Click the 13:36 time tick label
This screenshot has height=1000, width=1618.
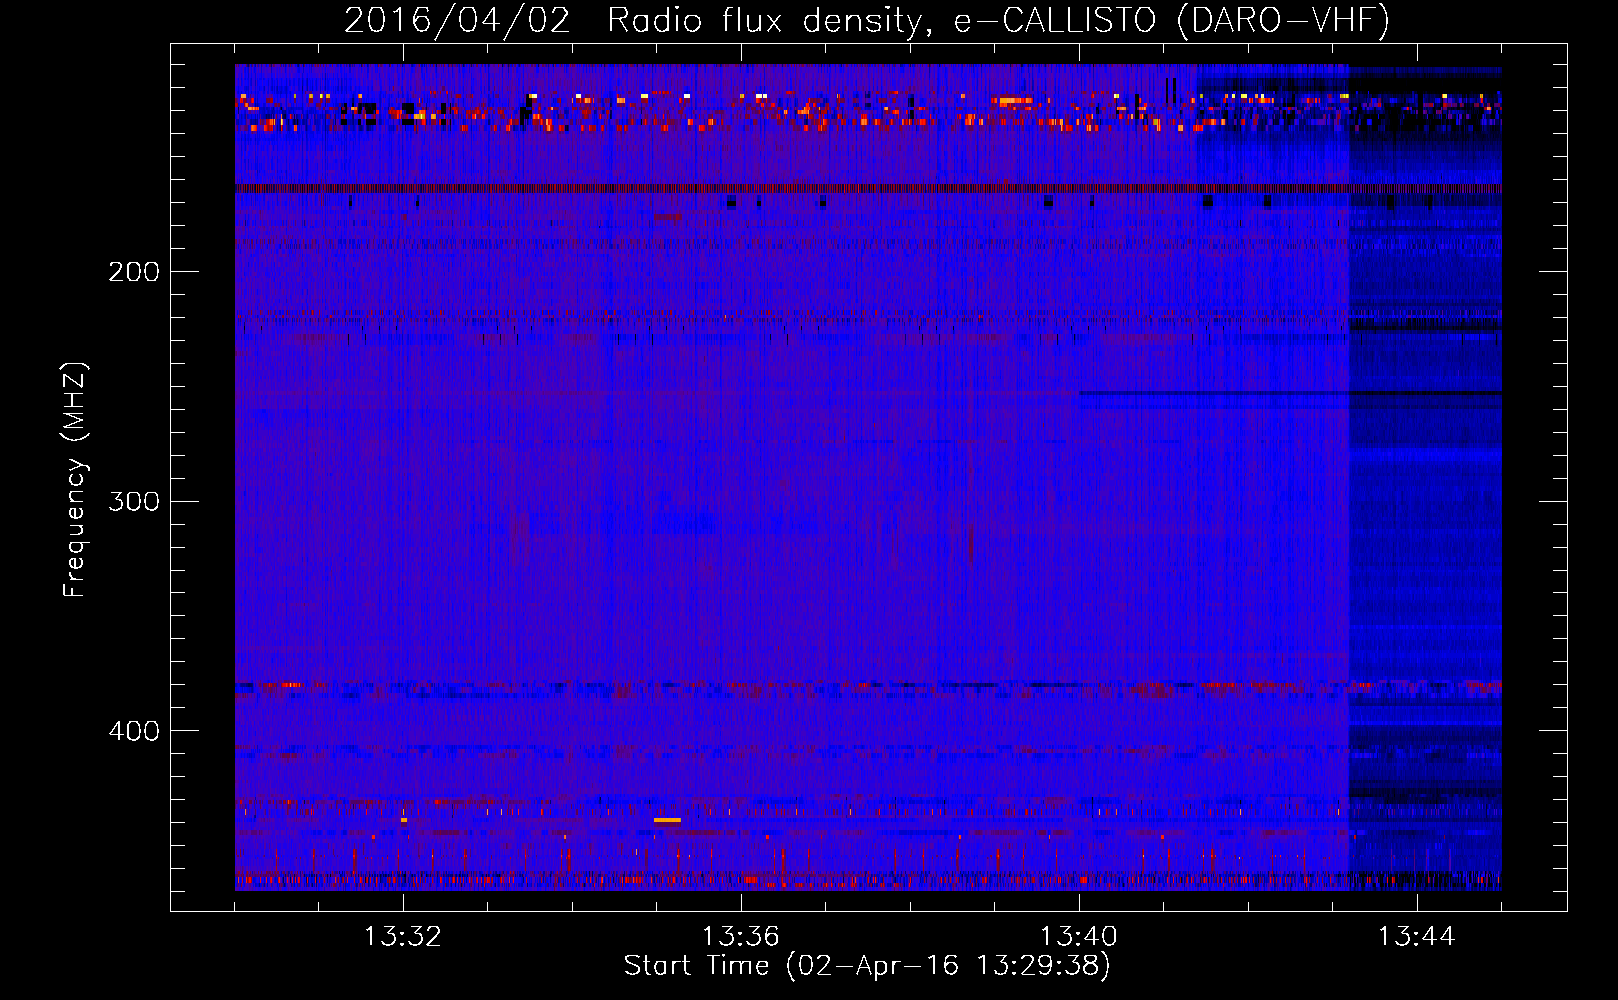tap(741, 937)
